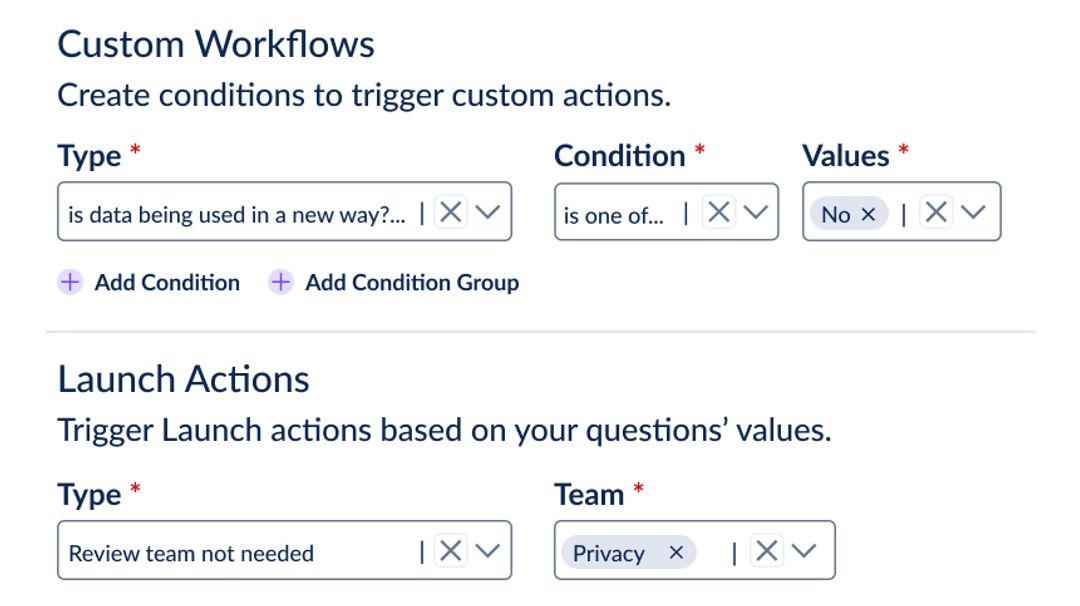Clear all selections in the Team field
1080x606 pixels.
[x=768, y=550]
